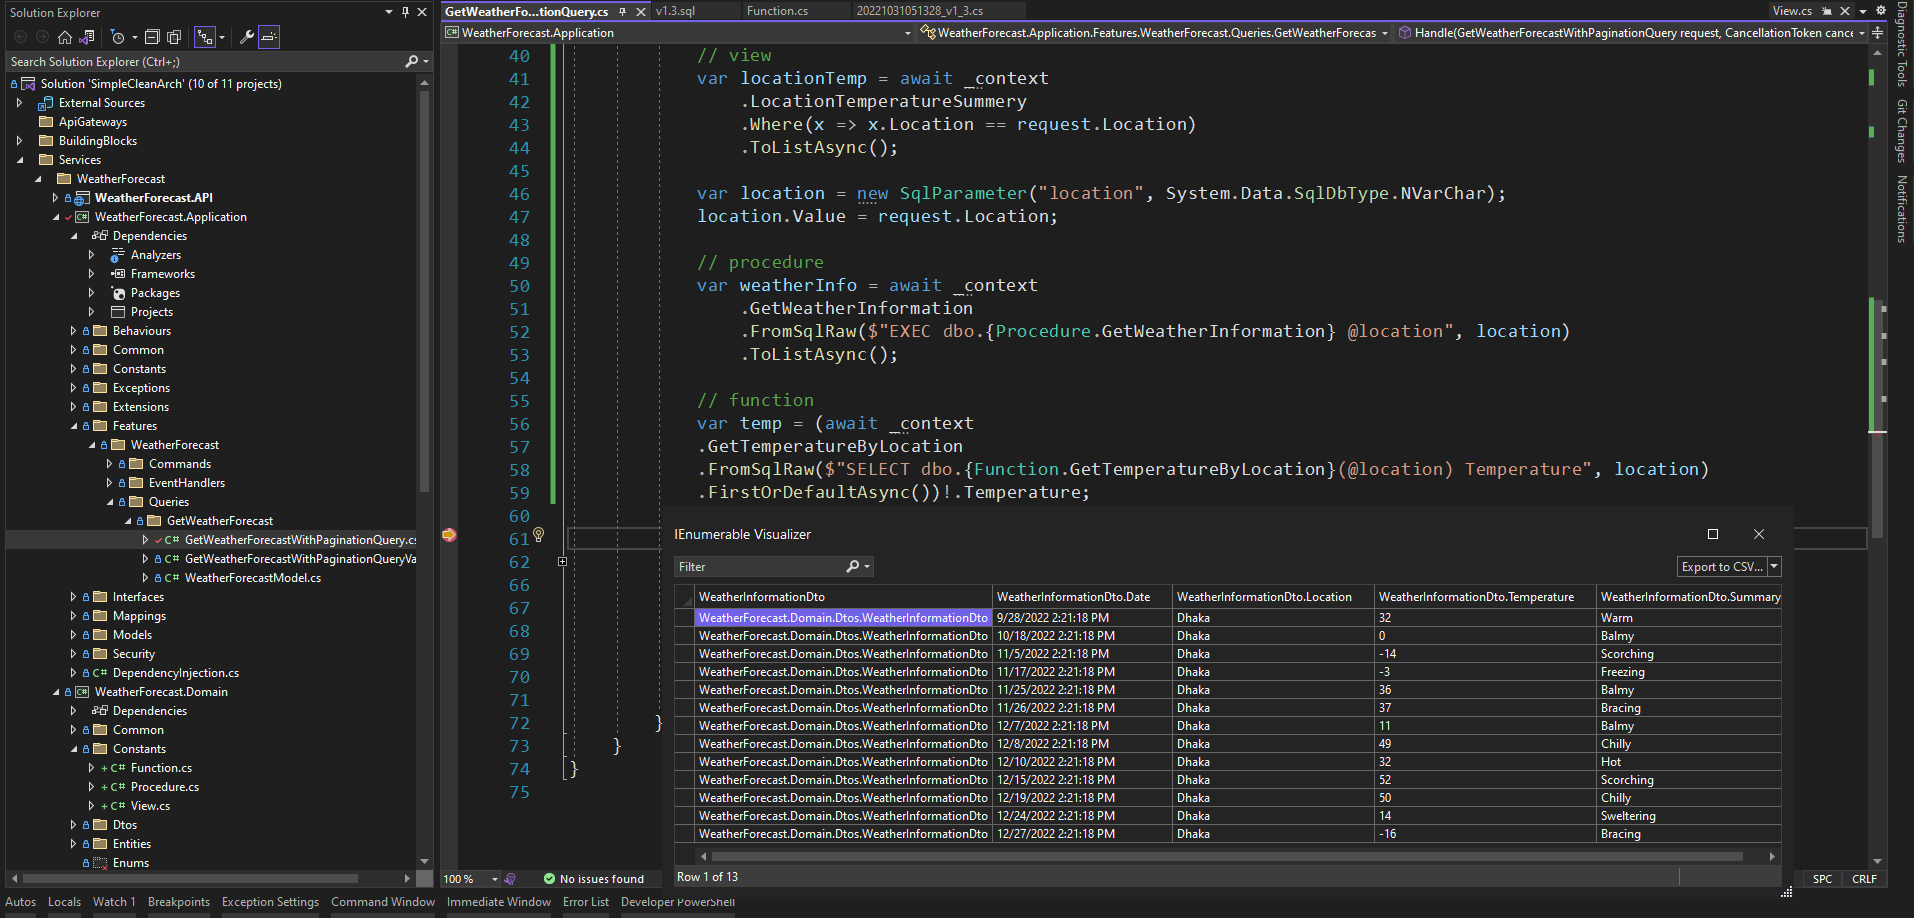
Task: Open the Error List tab at bottom
Action: pos(585,902)
